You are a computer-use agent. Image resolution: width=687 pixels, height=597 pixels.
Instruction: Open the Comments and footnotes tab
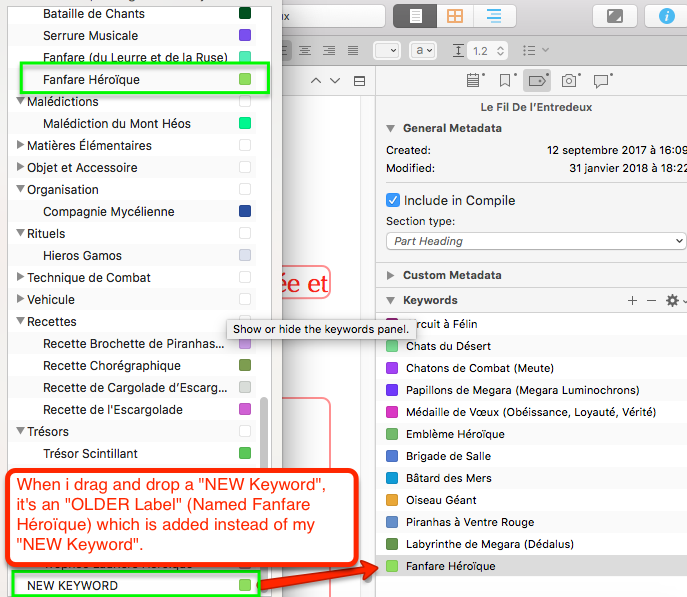(601, 80)
